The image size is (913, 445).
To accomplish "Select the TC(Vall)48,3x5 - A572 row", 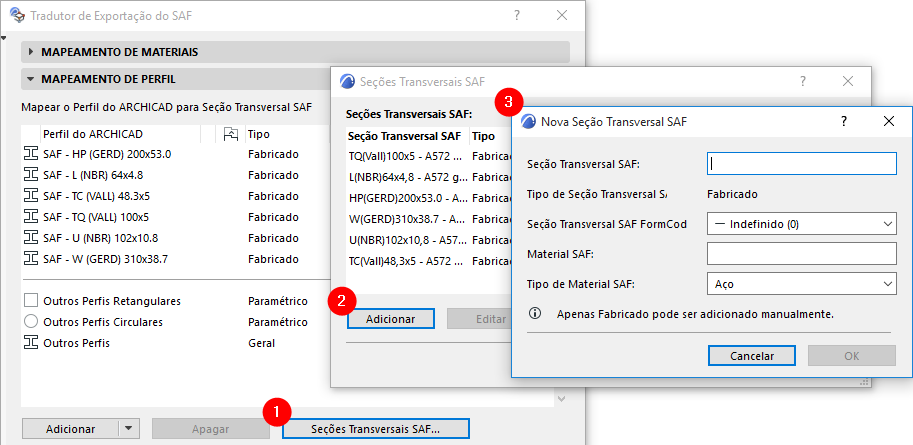I will (428, 260).
